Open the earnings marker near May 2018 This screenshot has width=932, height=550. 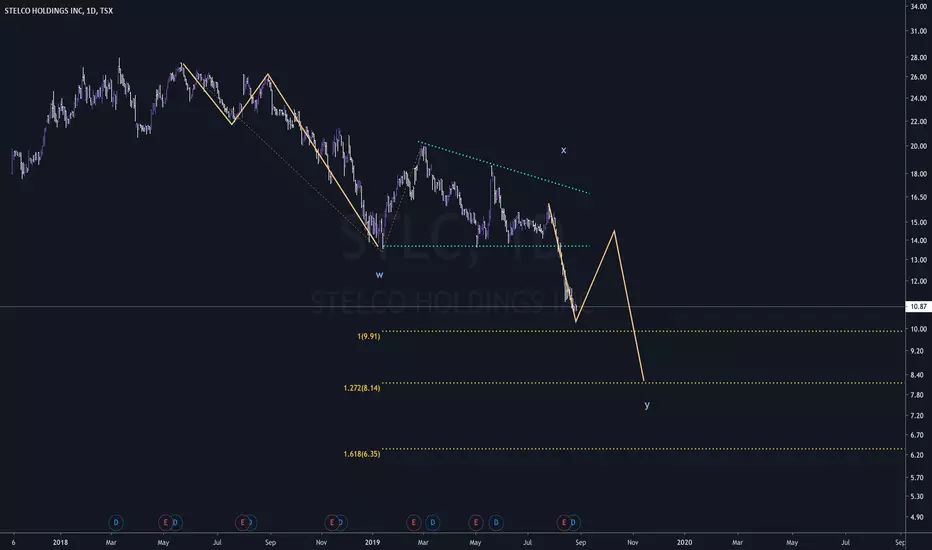click(x=165, y=523)
